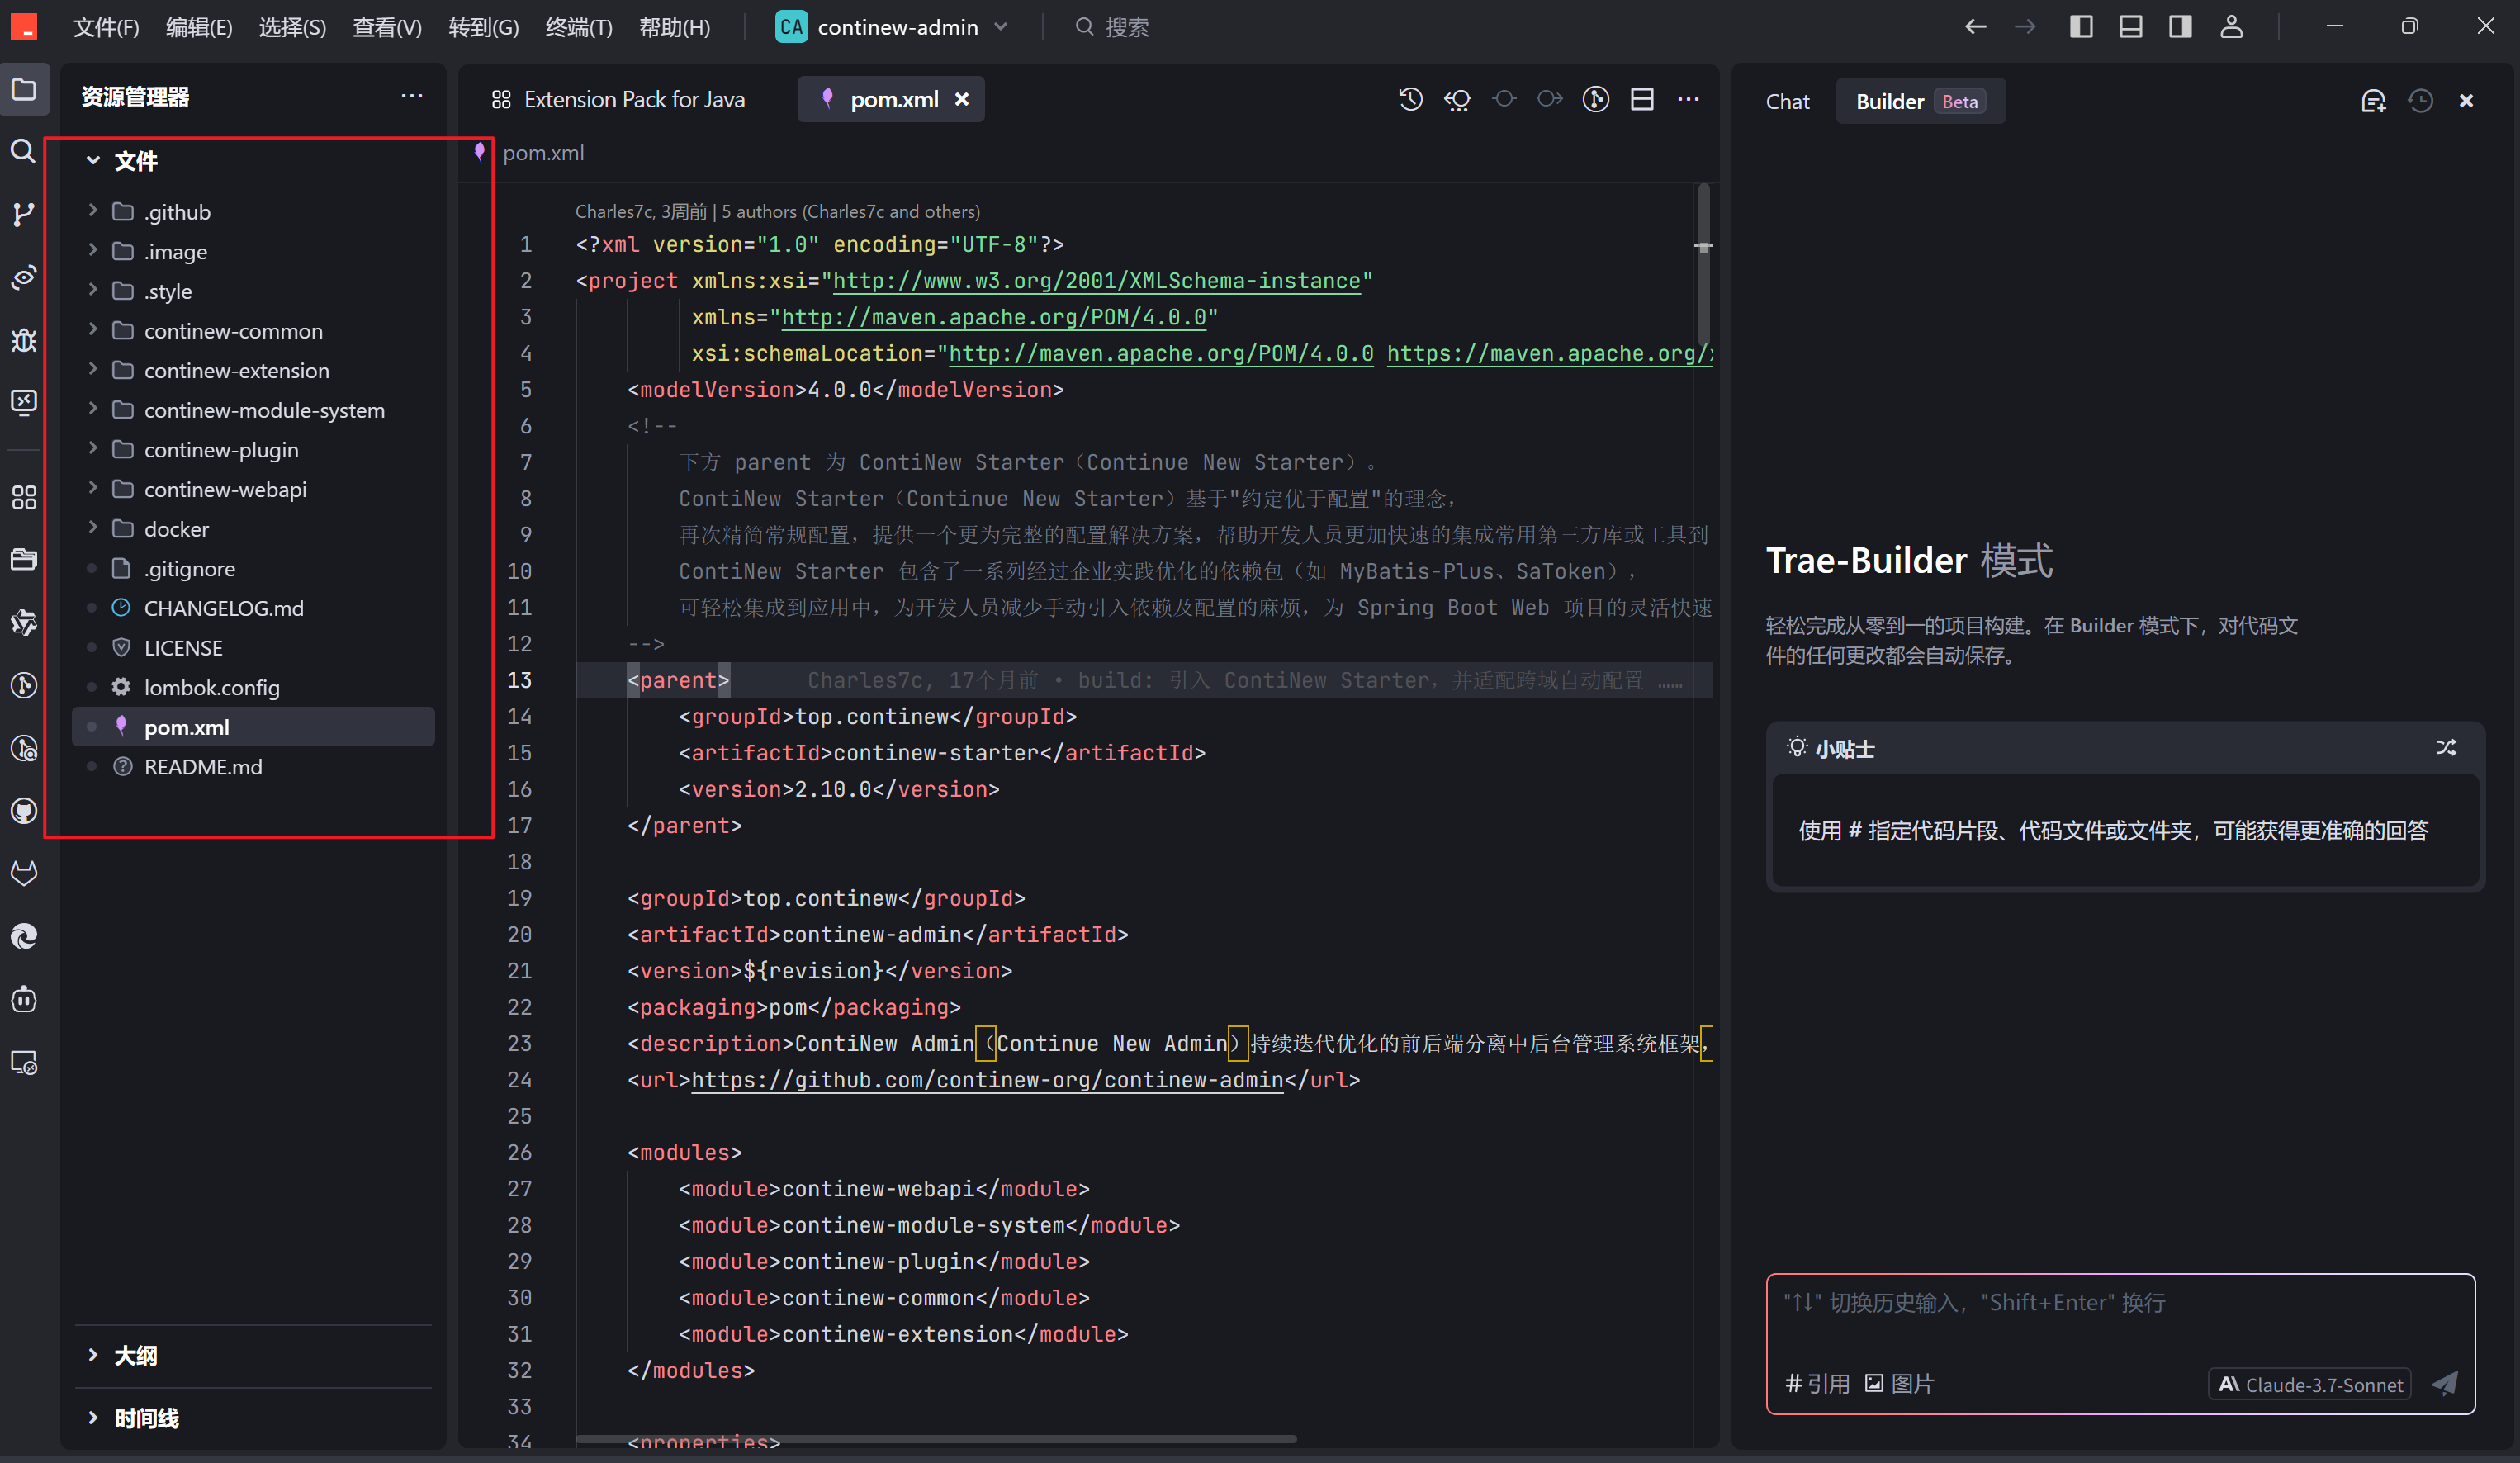
Task: Open the 终端(T) menu
Action: (x=578, y=27)
